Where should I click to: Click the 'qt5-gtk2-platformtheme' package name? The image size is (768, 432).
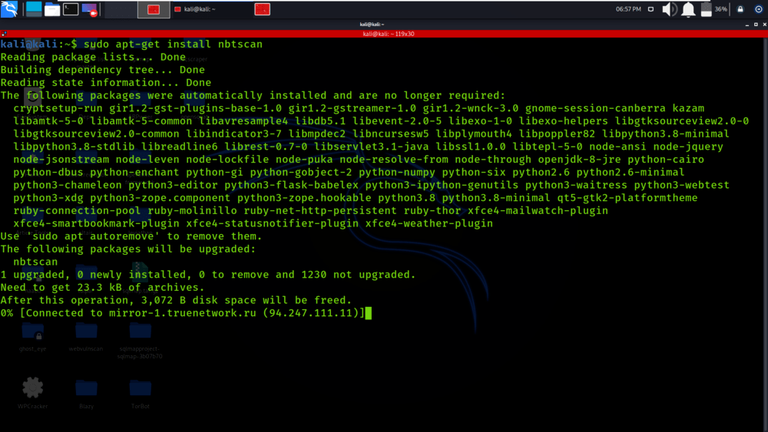[627, 198]
